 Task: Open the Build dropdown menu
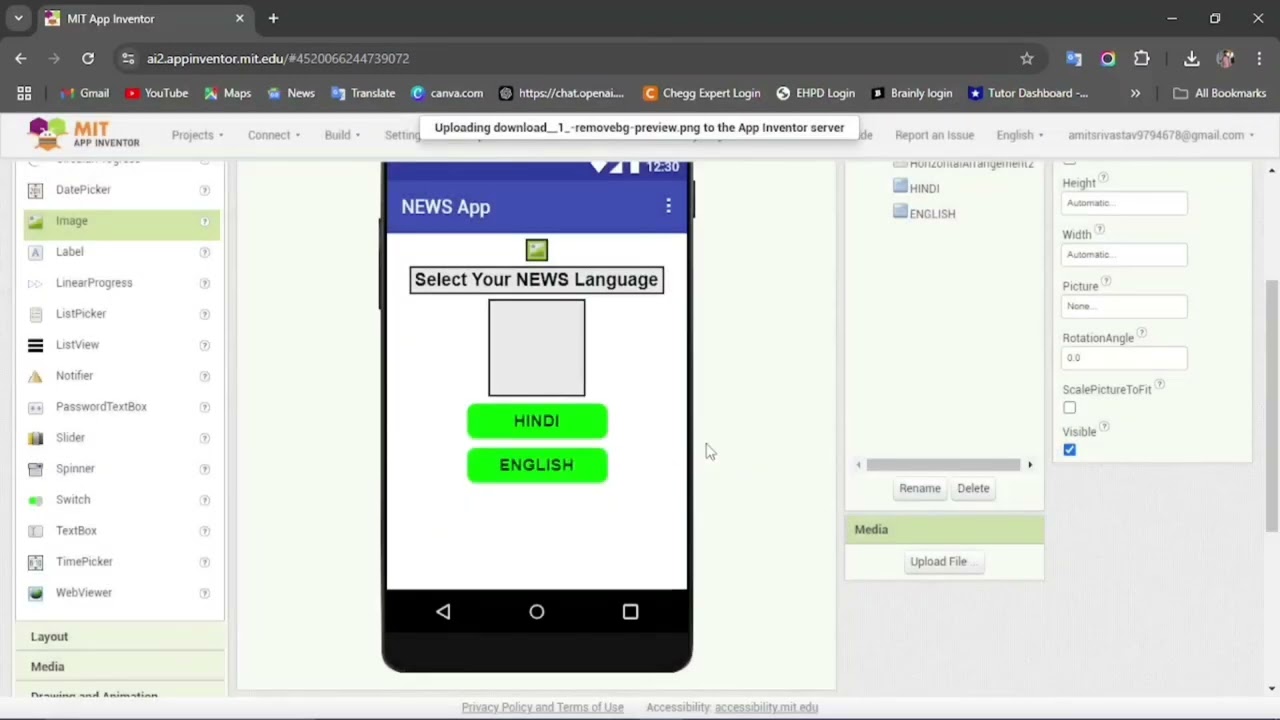tap(341, 135)
